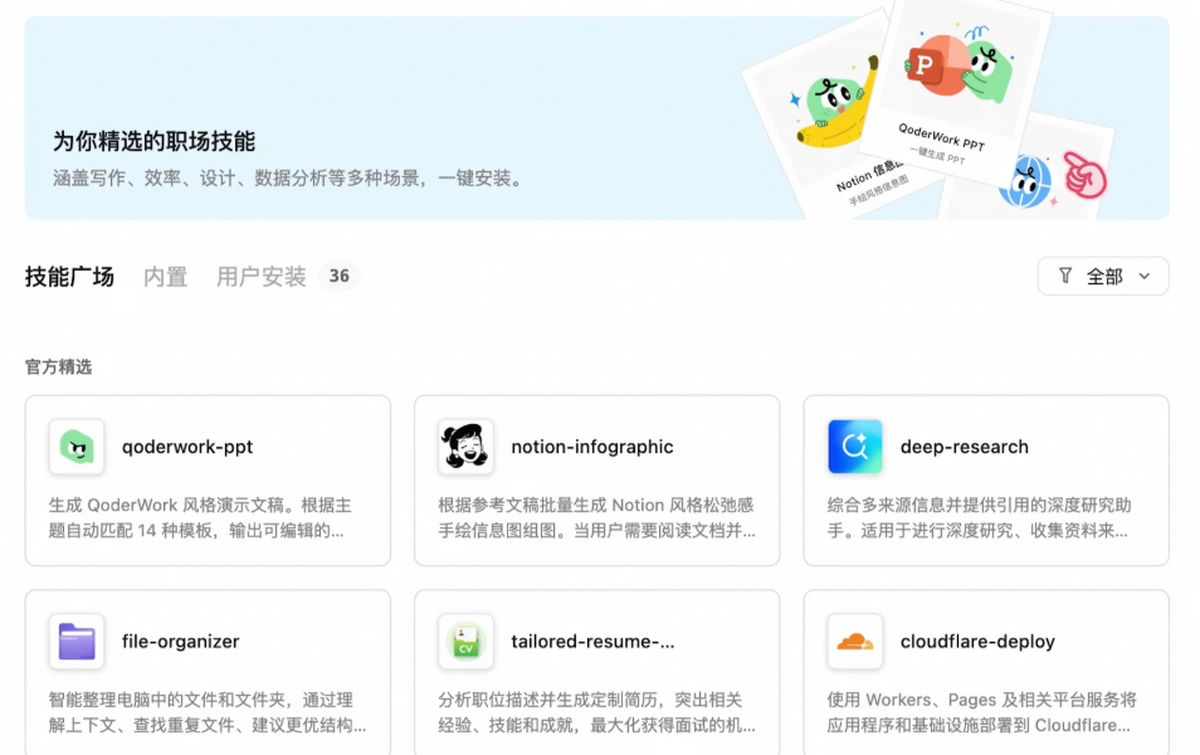The height and width of the screenshot is (755, 1200).
Task: Click the deep-research blue search icon
Action: 855,447
